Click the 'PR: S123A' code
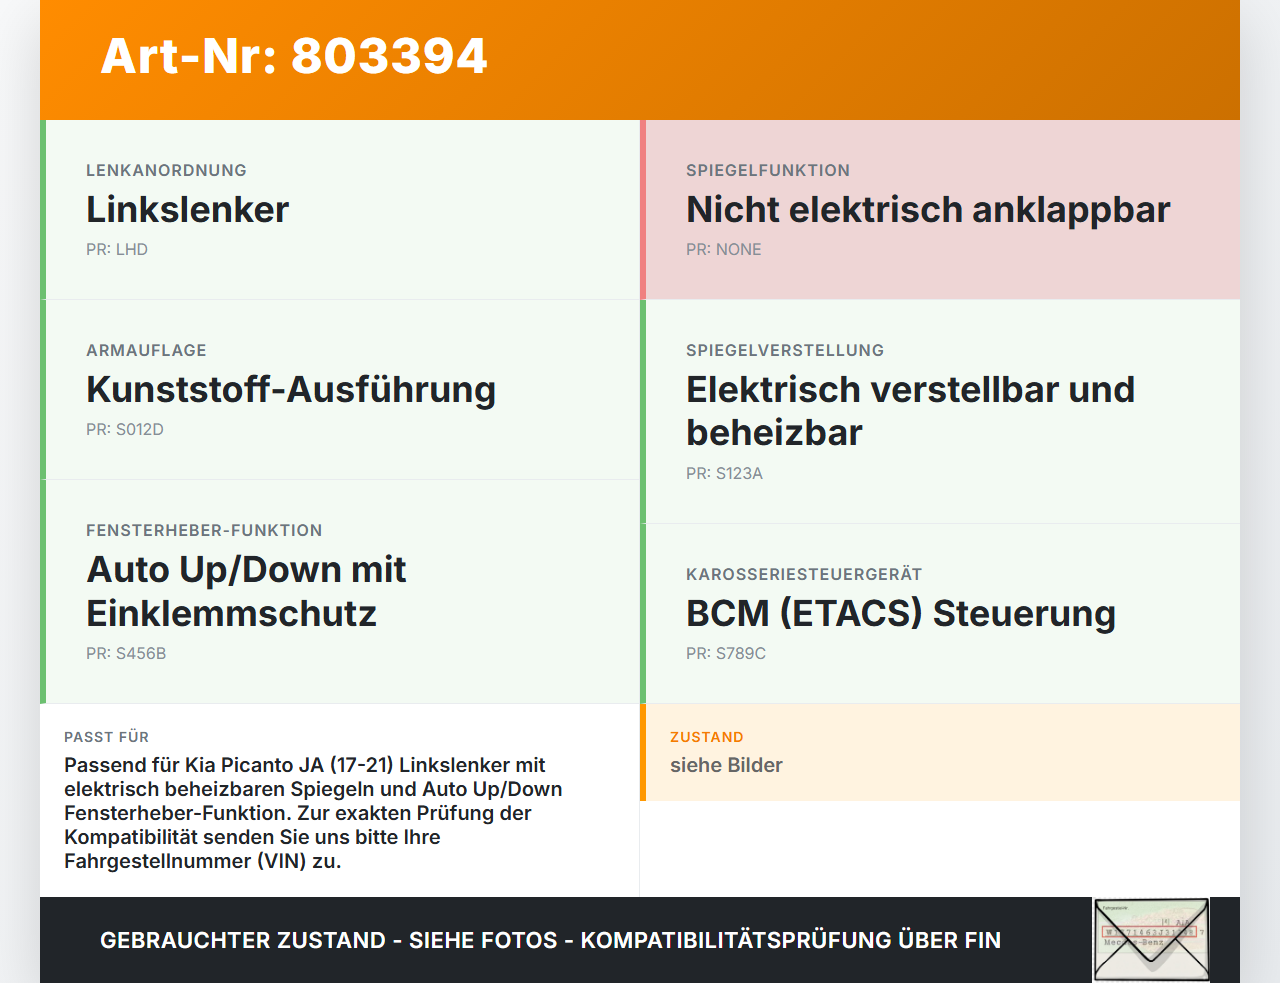This screenshot has height=983, width=1280. point(724,473)
